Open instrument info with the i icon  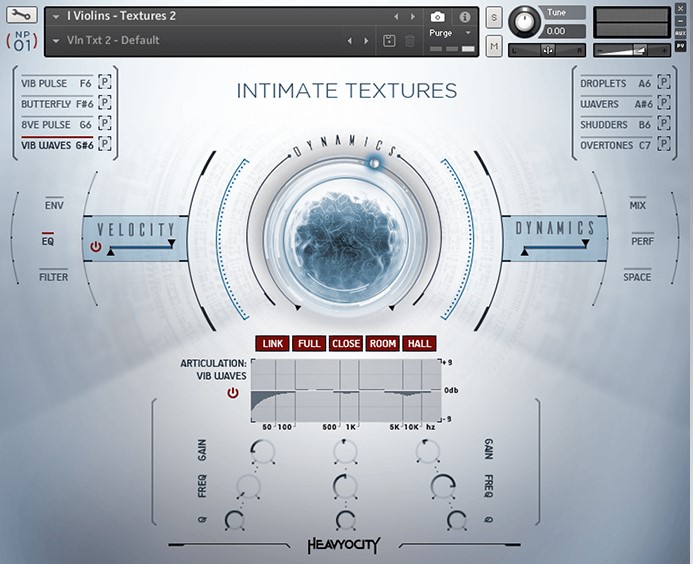465,17
